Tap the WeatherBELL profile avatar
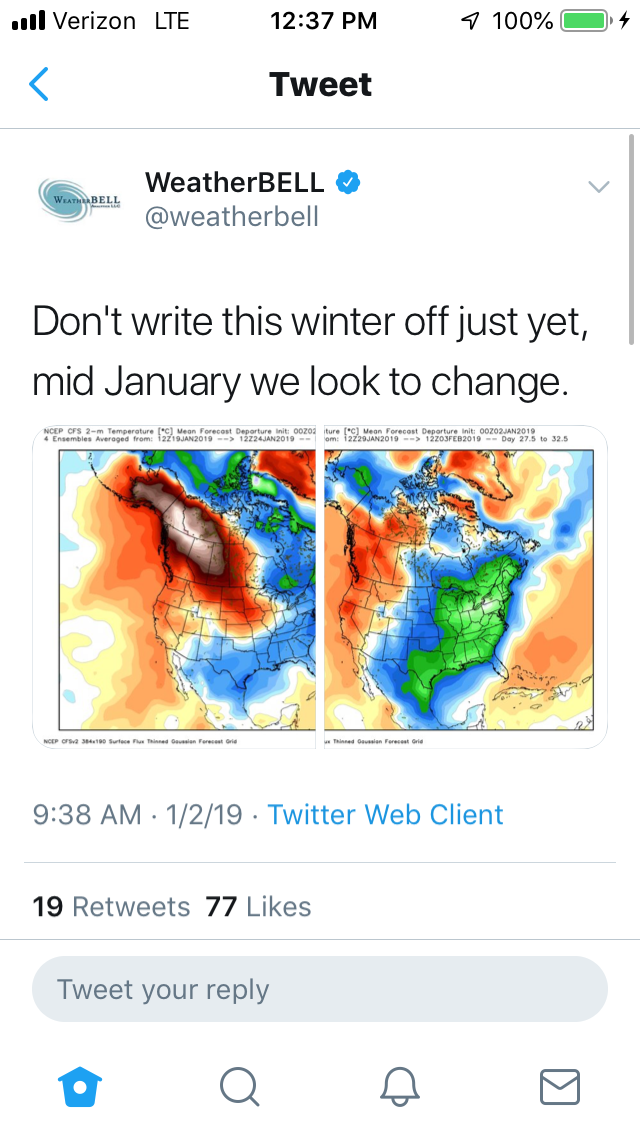The image size is (640, 1136). coord(80,198)
